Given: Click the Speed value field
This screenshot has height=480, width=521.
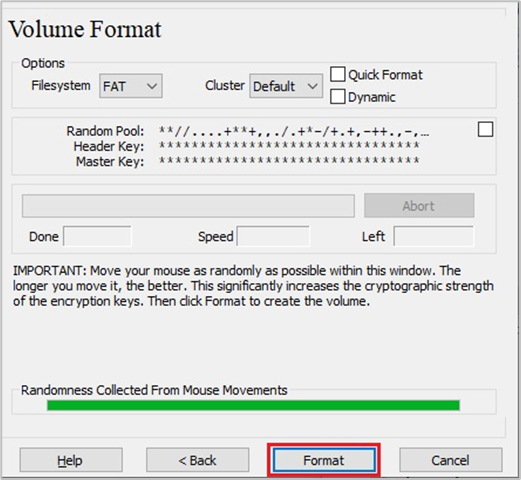Looking at the screenshot, I should 273,236.
